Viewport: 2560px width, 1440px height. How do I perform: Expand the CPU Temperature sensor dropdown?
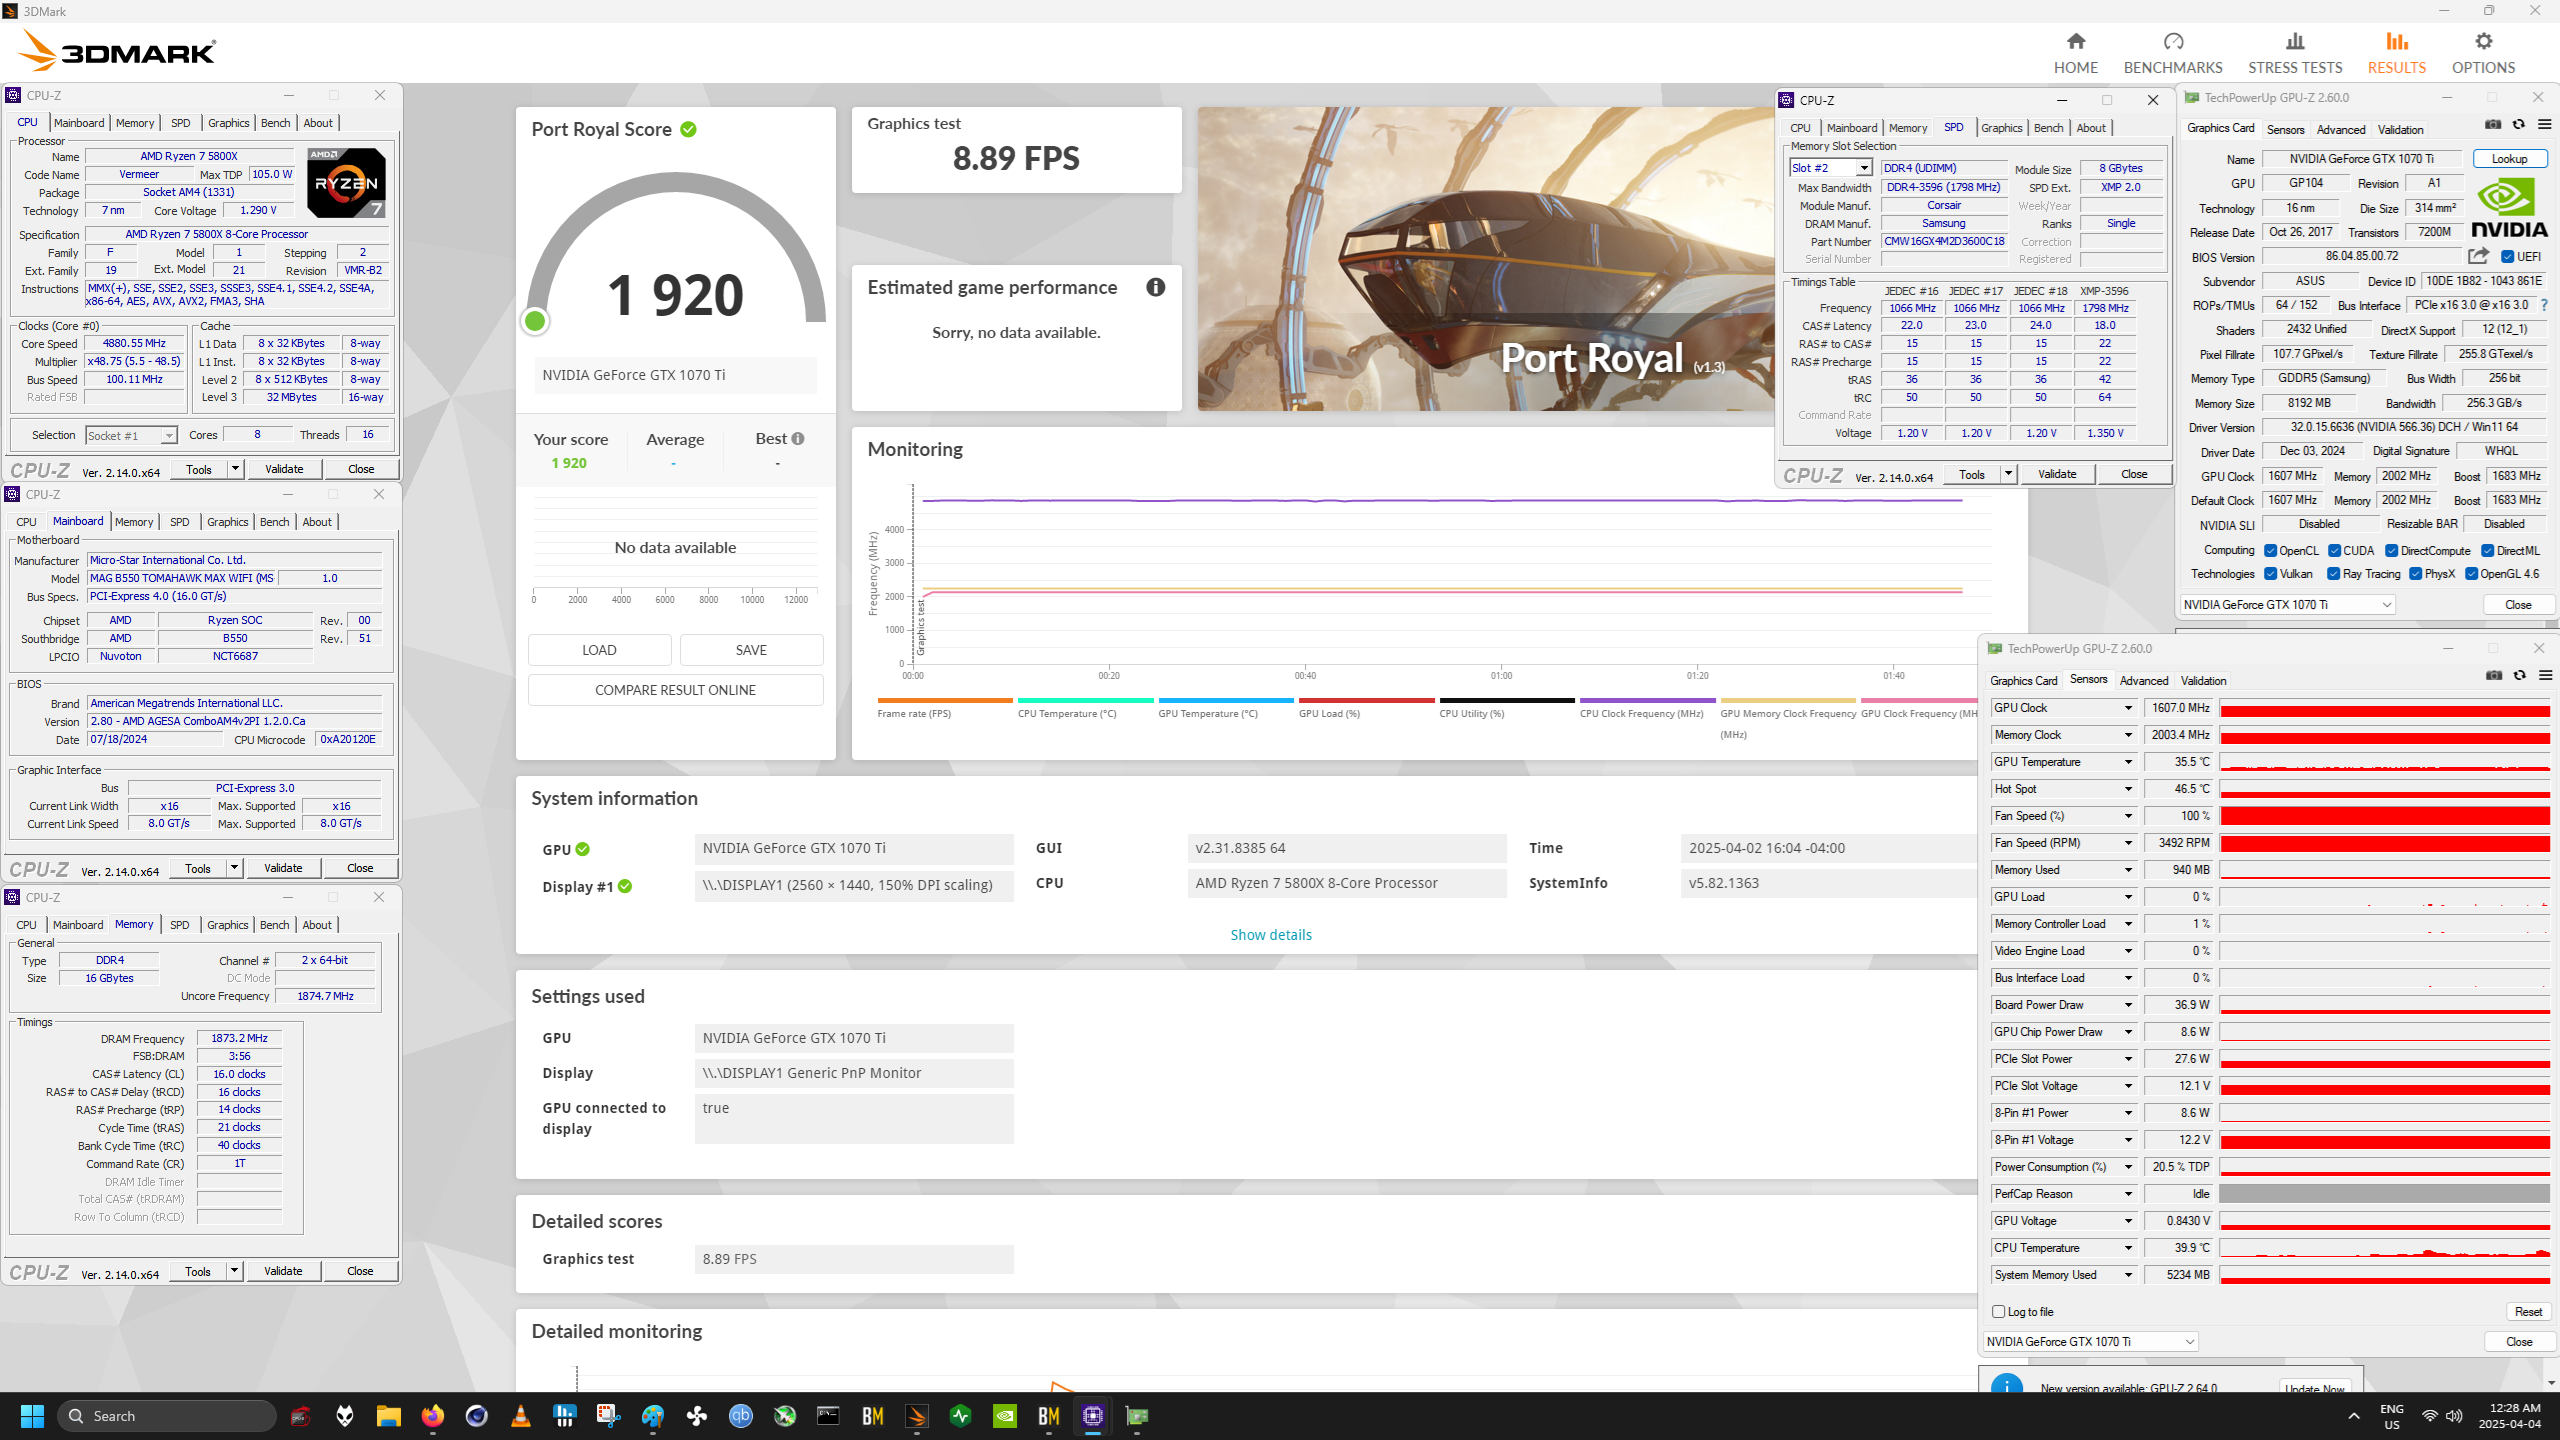click(x=2128, y=1248)
